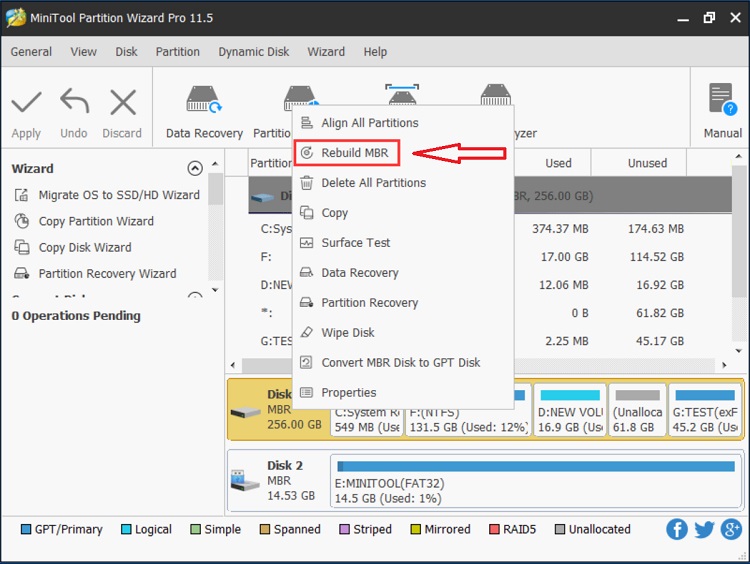Open the General menu

31,51
